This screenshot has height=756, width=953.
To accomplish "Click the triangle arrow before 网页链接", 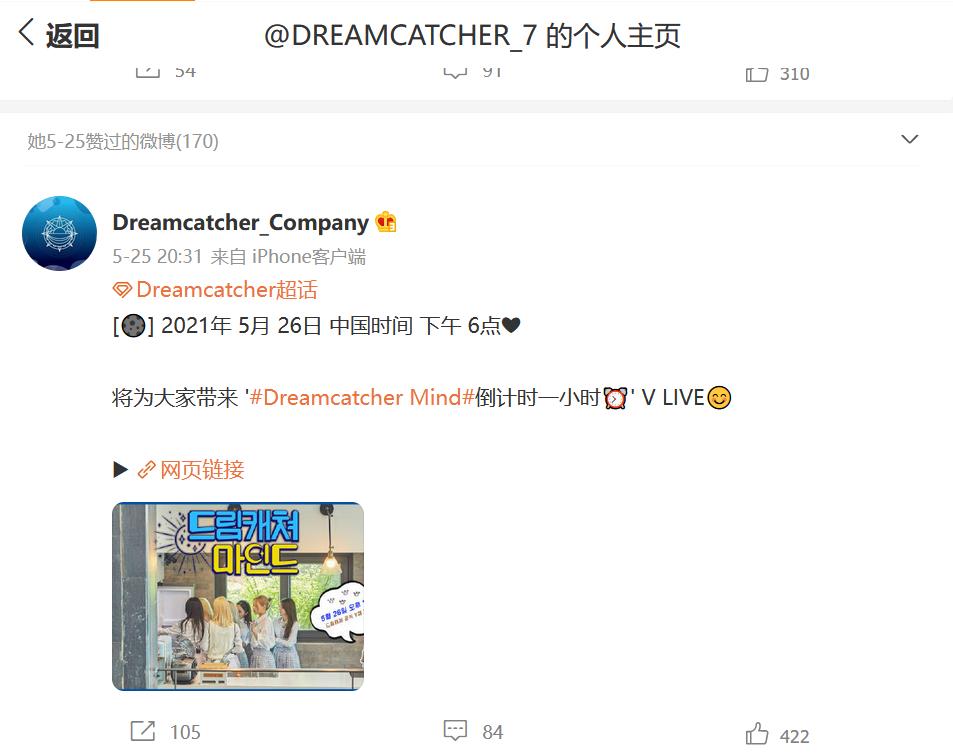I will (120, 470).
